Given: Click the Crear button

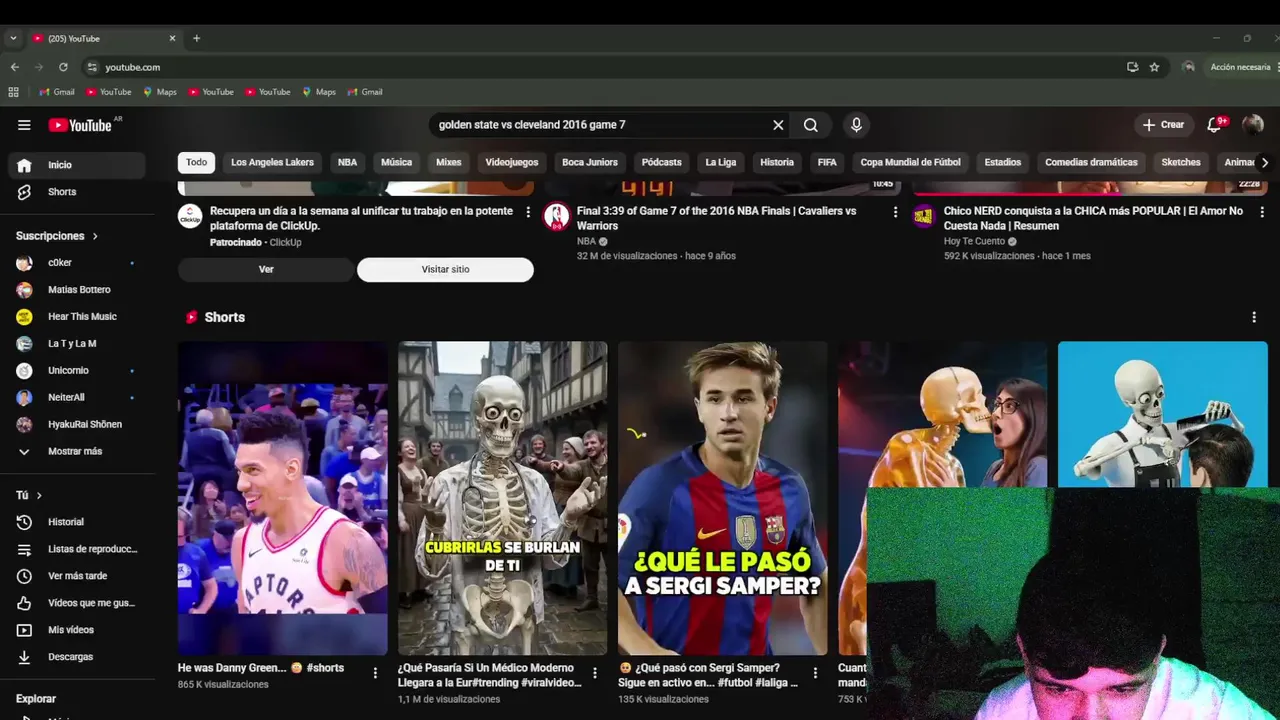Looking at the screenshot, I should [x=1163, y=125].
